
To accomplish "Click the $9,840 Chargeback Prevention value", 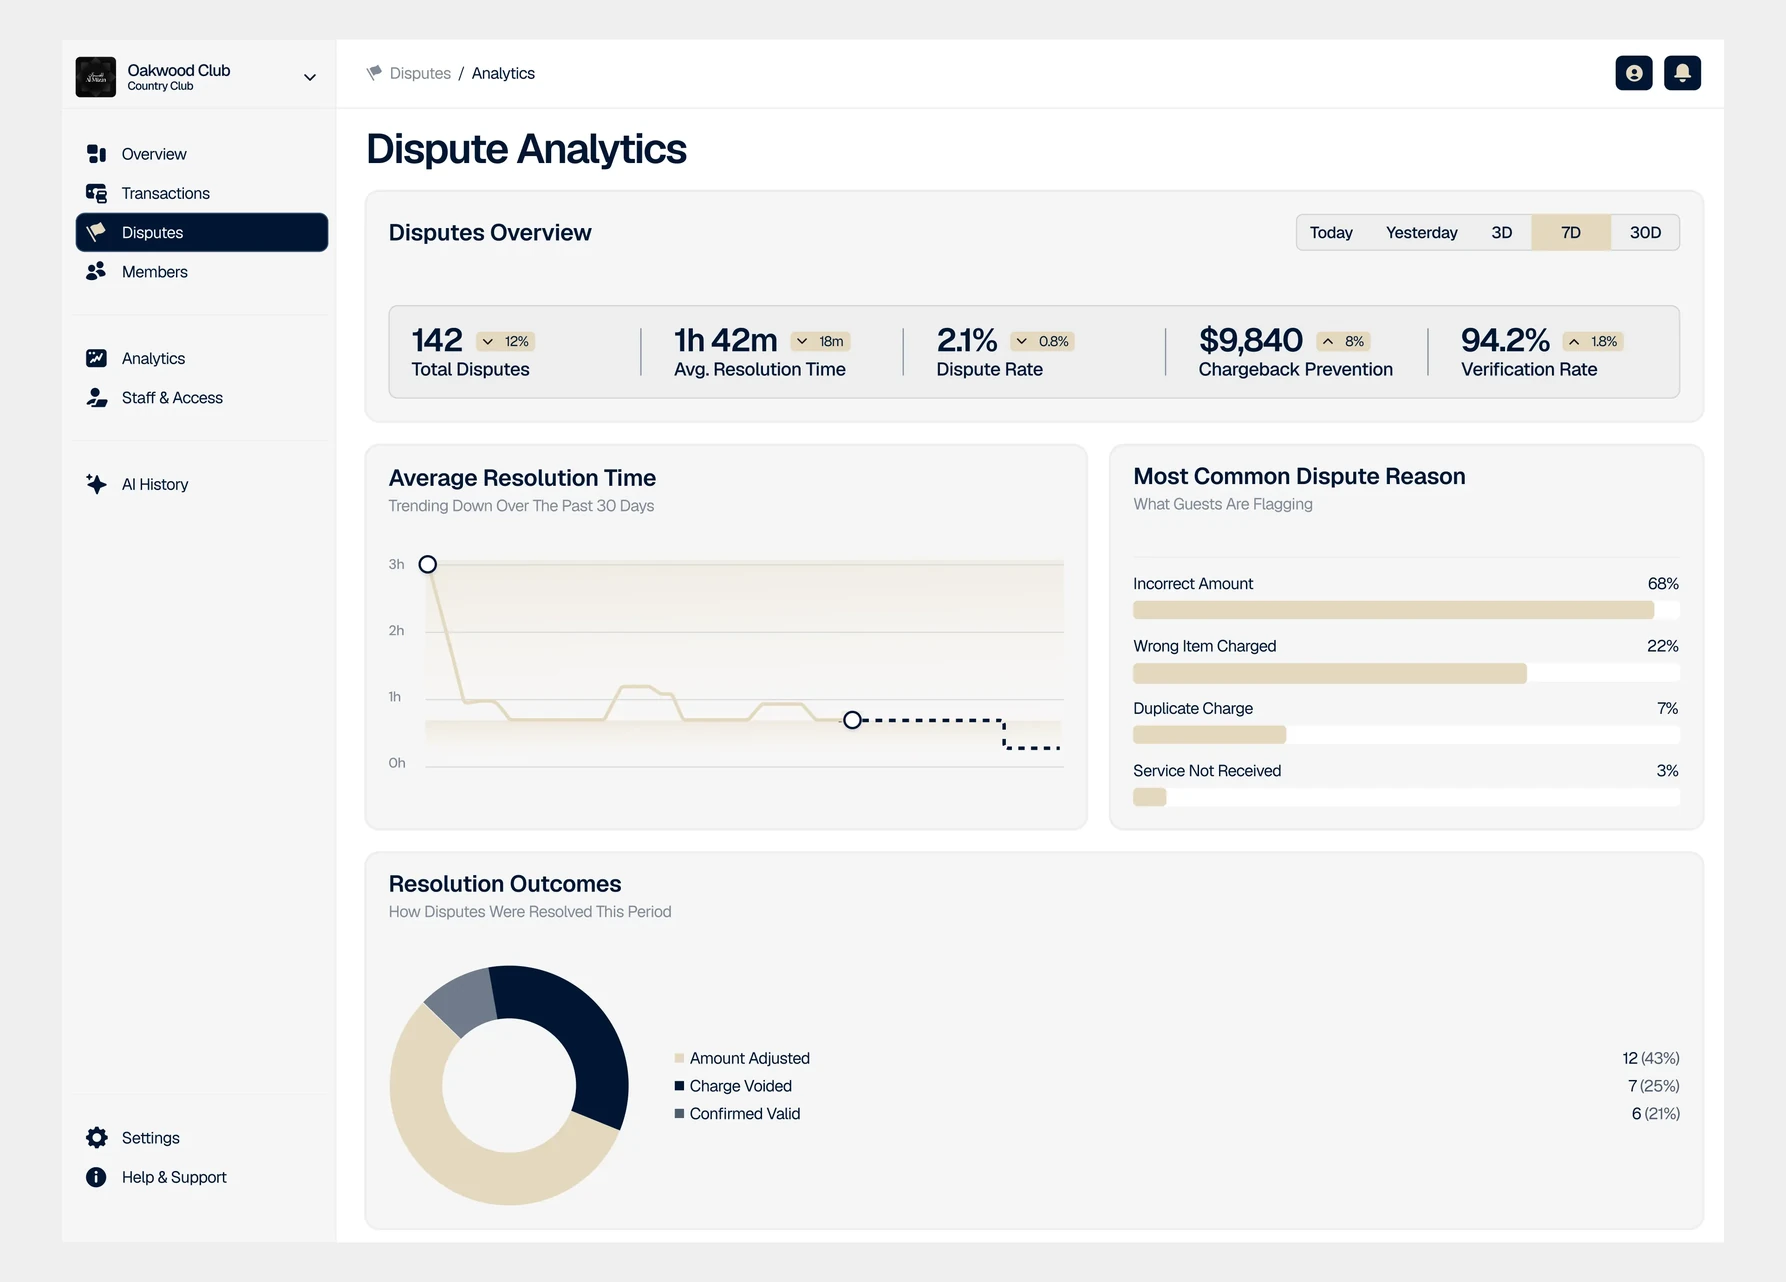I will click(x=1251, y=340).
